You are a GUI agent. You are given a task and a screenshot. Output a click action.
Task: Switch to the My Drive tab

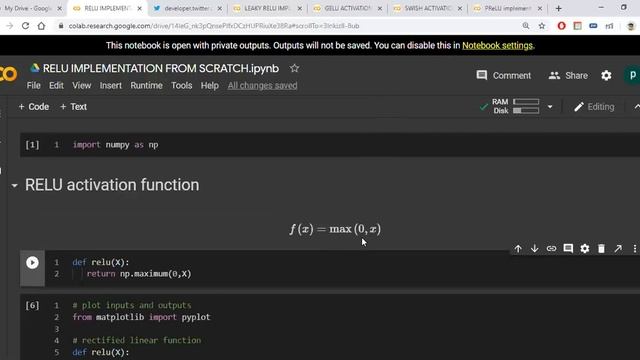click(28, 8)
